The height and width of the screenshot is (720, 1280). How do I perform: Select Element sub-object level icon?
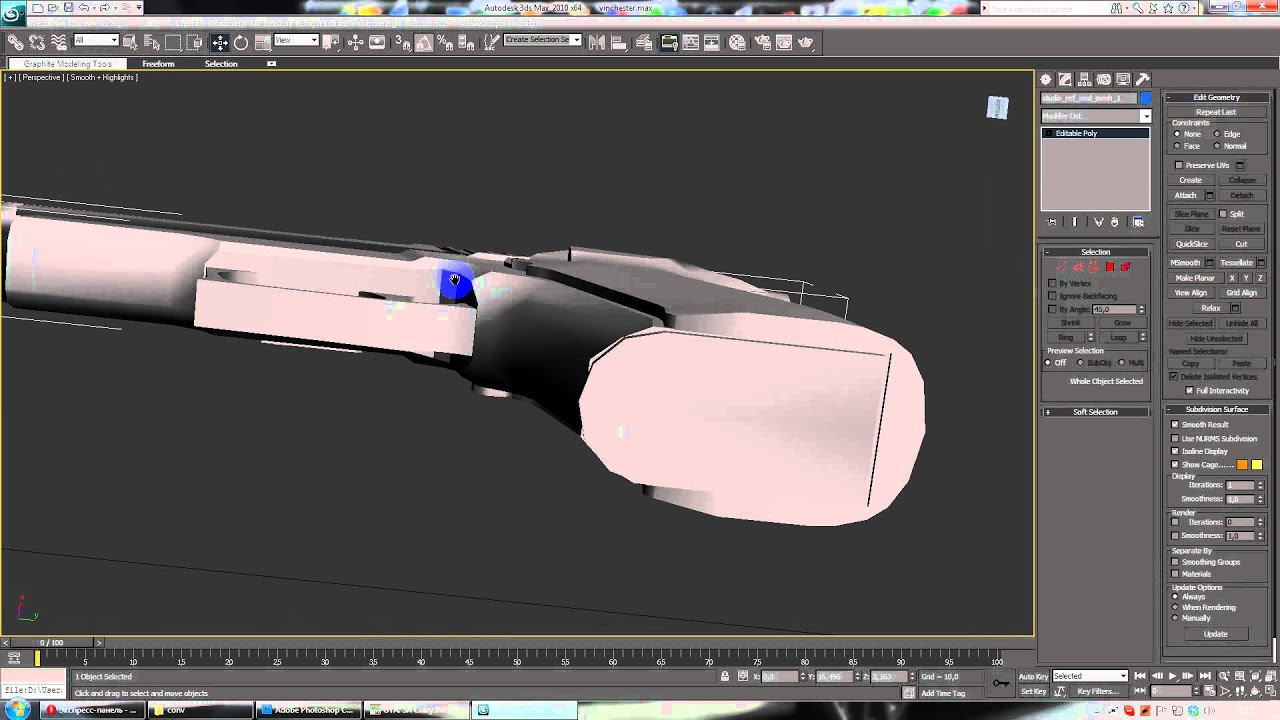(1126, 267)
